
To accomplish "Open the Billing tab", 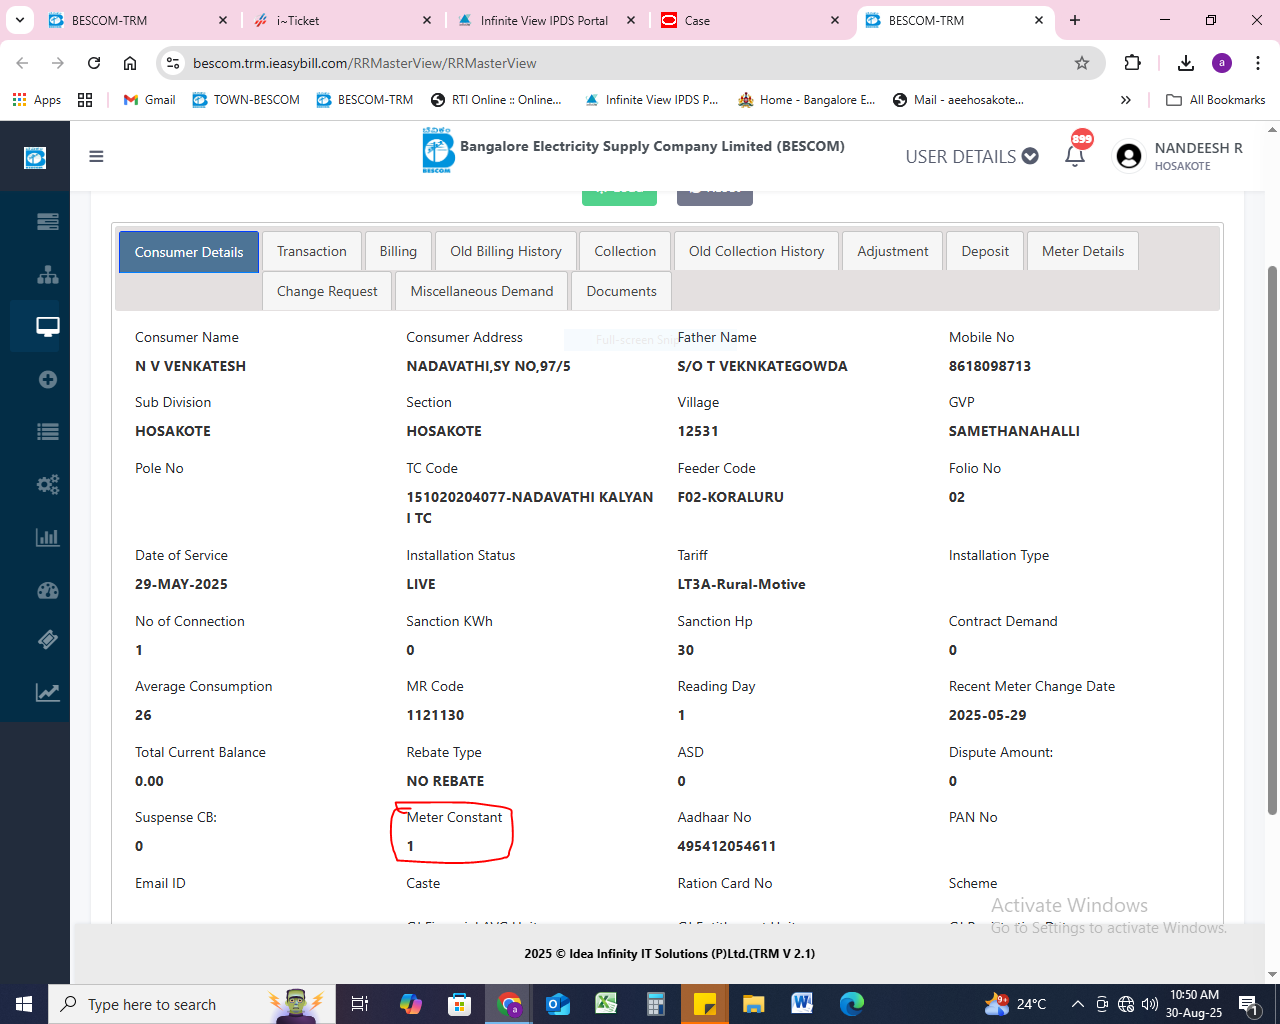I will point(398,251).
